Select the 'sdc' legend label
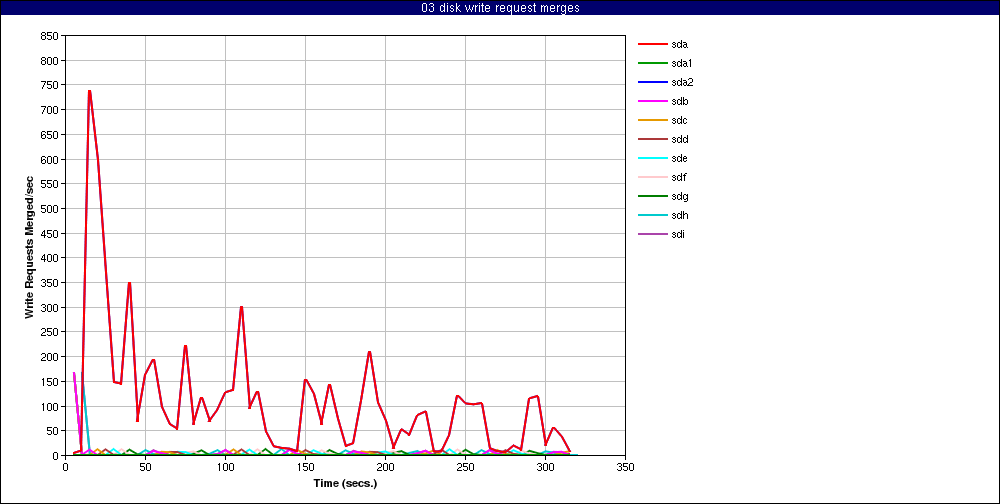Viewport: 1000px width, 504px height. click(679, 120)
